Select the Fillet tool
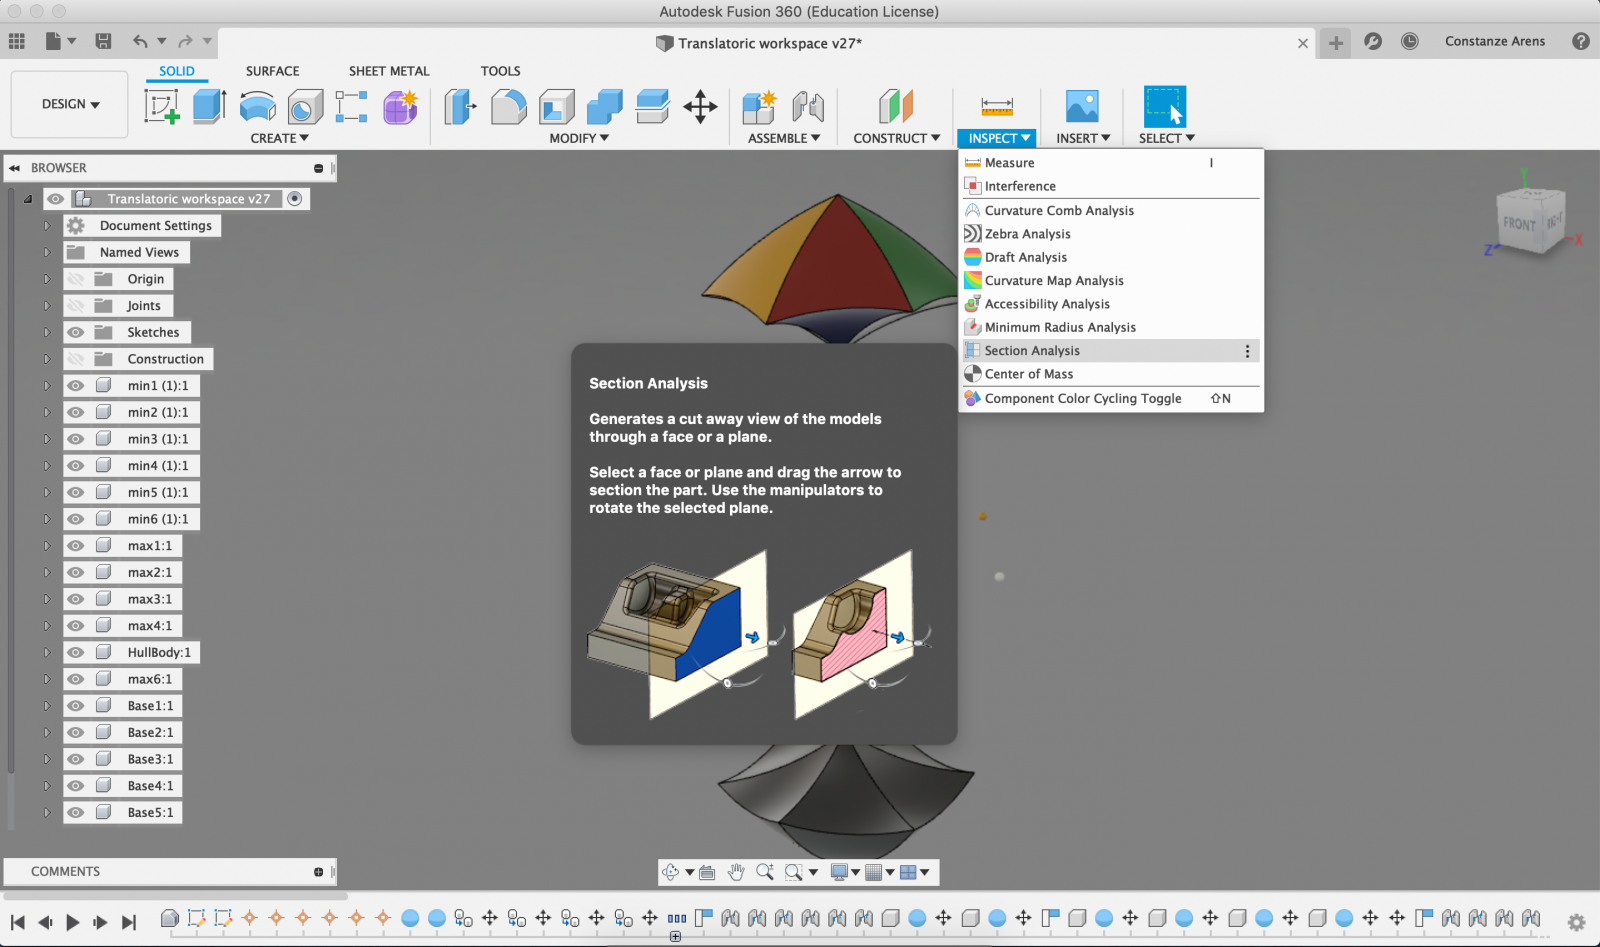The image size is (1600, 947). point(508,106)
